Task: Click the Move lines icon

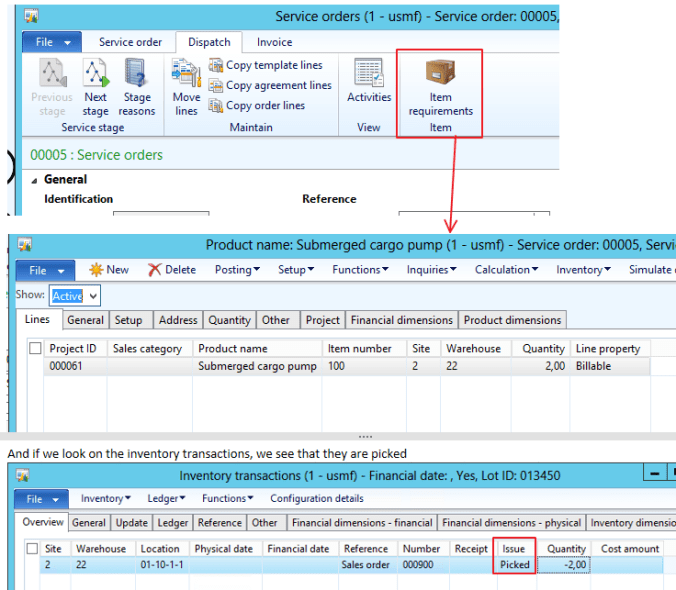Action: (186, 75)
